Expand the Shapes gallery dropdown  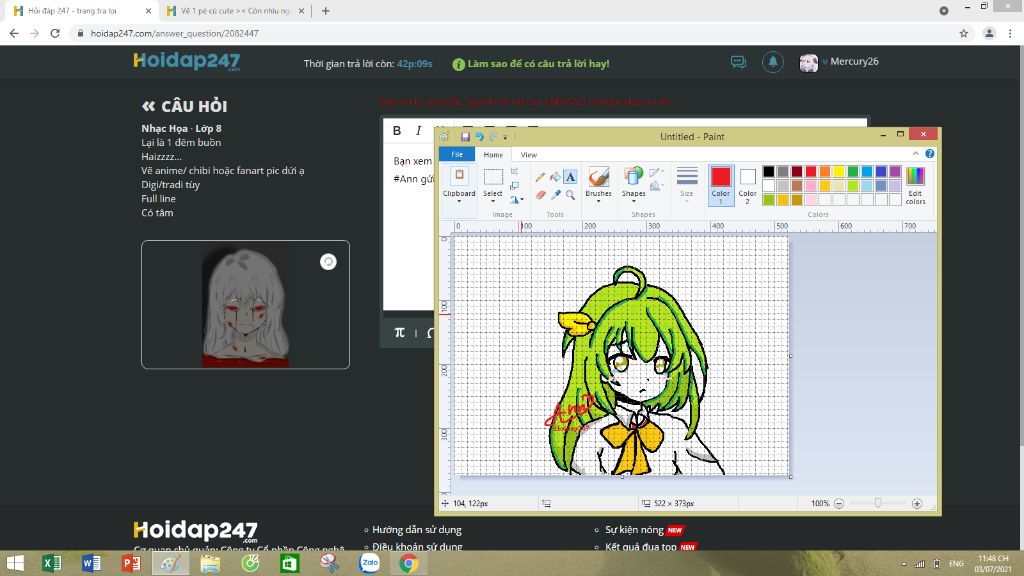pyautogui.click(x=633, y=201)
